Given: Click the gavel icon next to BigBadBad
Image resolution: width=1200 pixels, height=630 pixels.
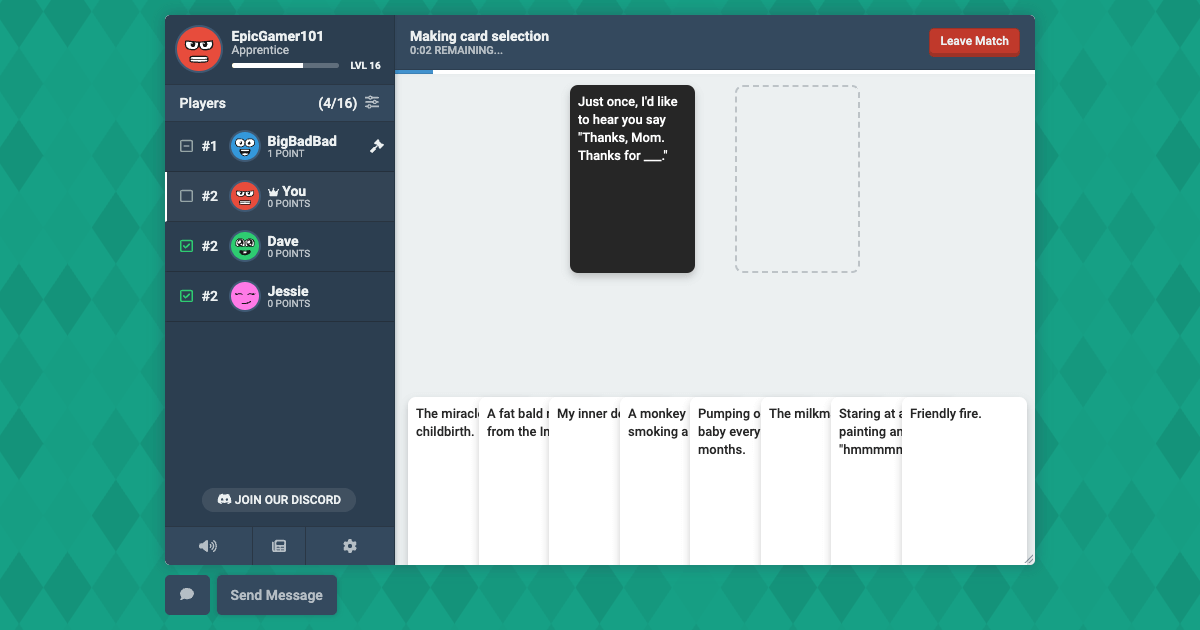Looking at the screenshot, I should [x=376, y=146].
